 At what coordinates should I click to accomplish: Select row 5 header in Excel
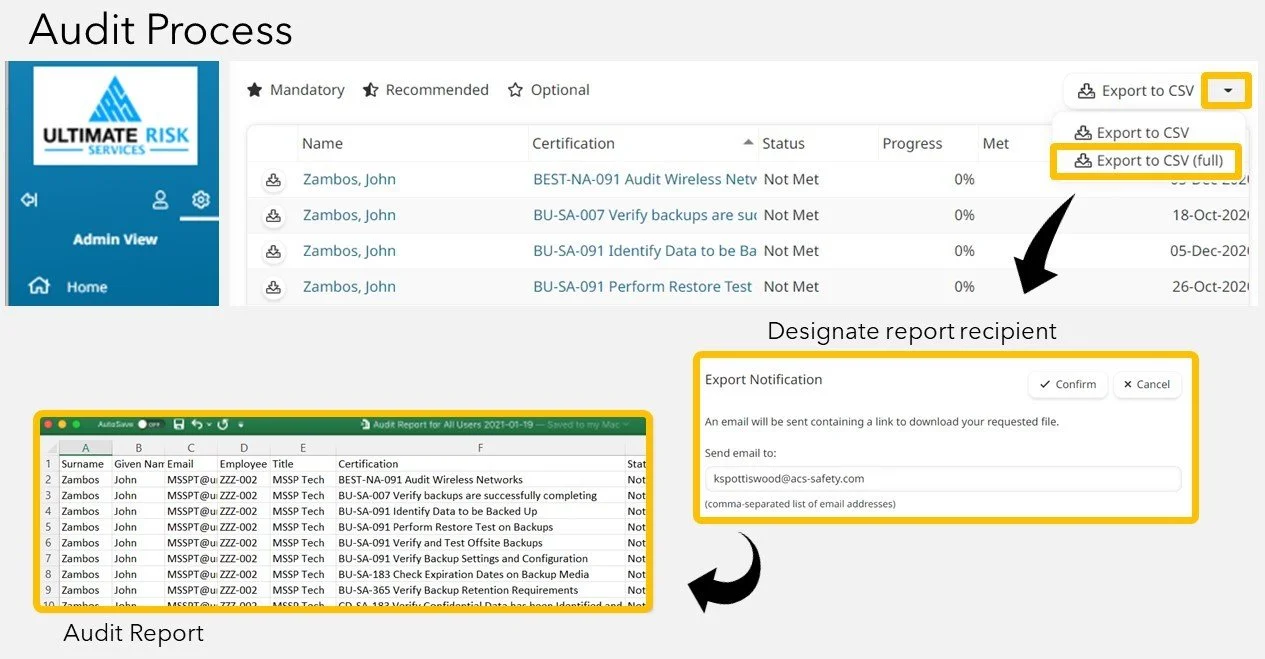coord(49,527)
